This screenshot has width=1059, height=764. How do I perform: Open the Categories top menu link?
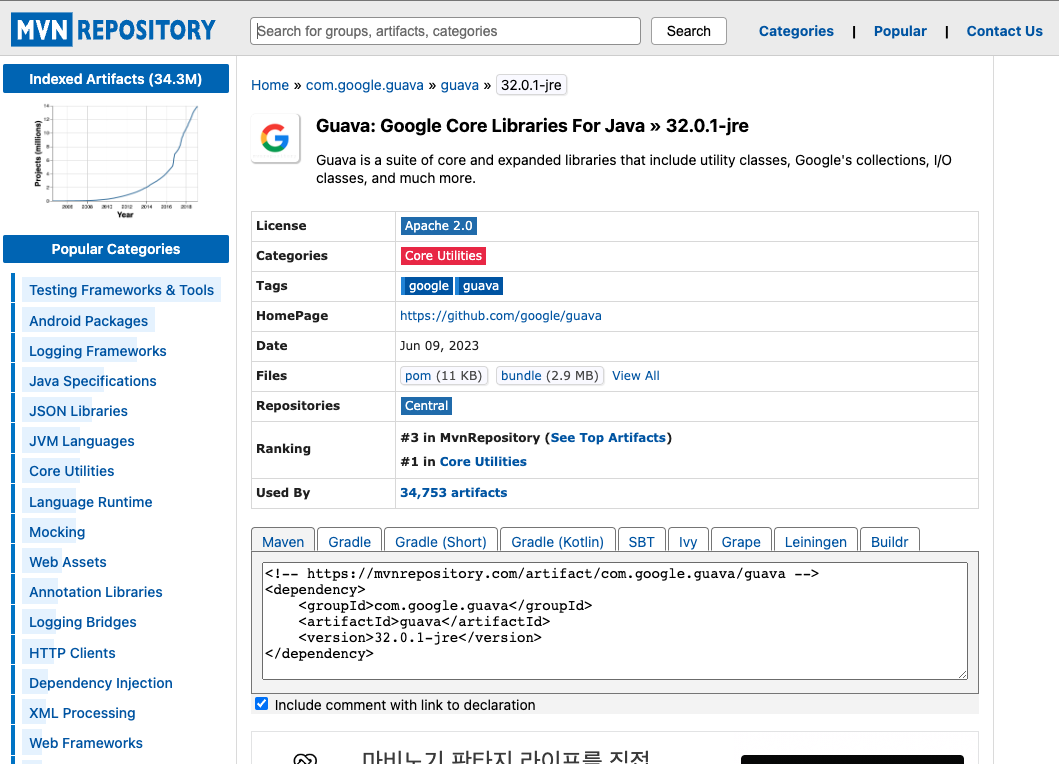[x=796, y=31]
